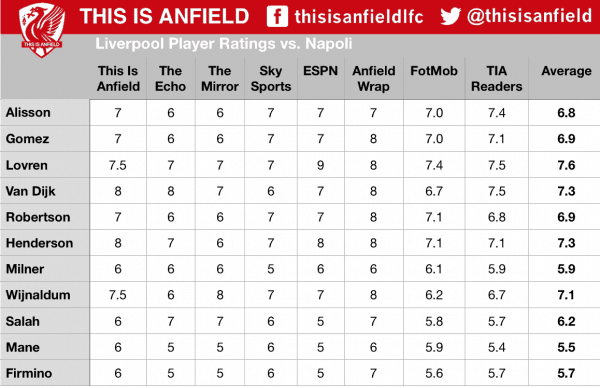Select the Van Dijk row label

[x=31, y=191]
